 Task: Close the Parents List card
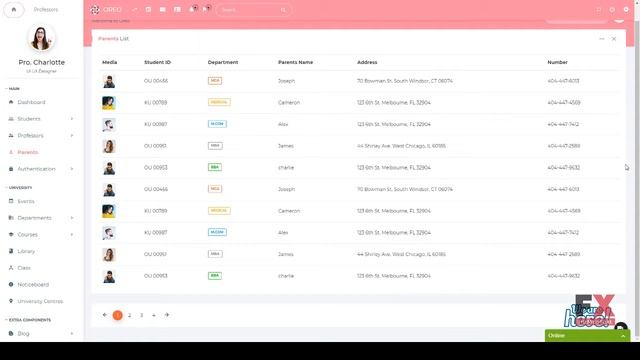(x=614, y=39)
